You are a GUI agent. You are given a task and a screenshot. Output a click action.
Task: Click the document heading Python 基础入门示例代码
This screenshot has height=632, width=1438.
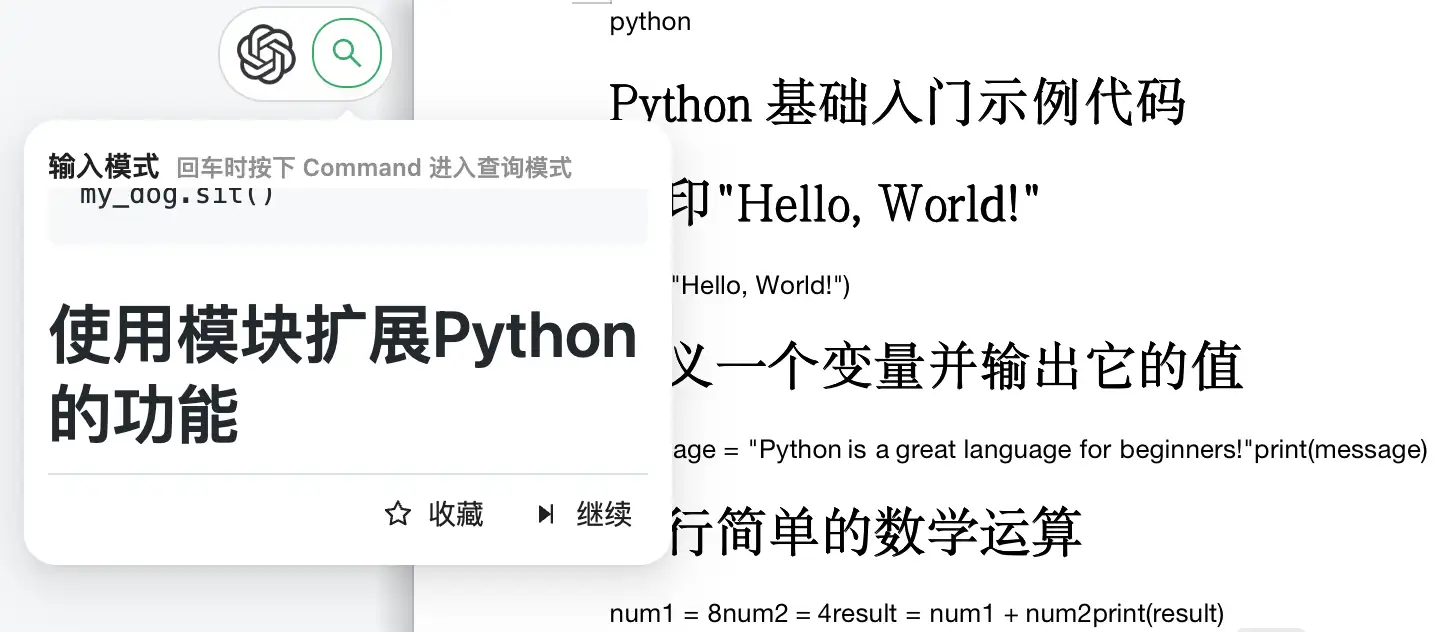[897, 102]
